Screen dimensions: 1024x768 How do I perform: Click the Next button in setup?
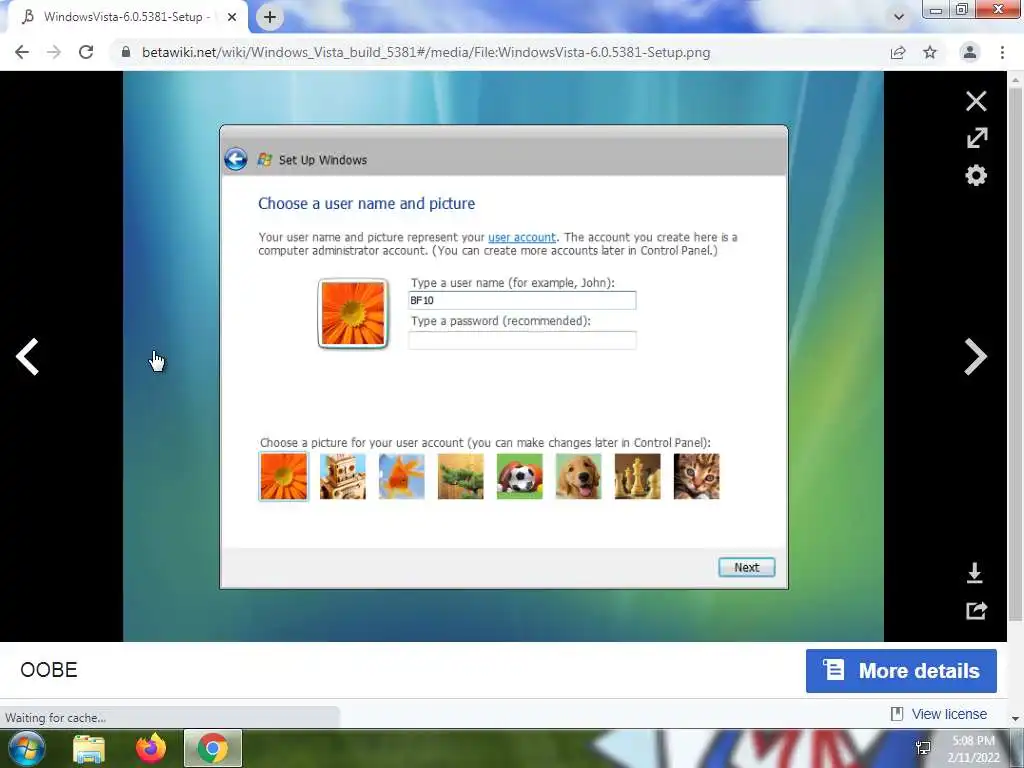(746, 568)
